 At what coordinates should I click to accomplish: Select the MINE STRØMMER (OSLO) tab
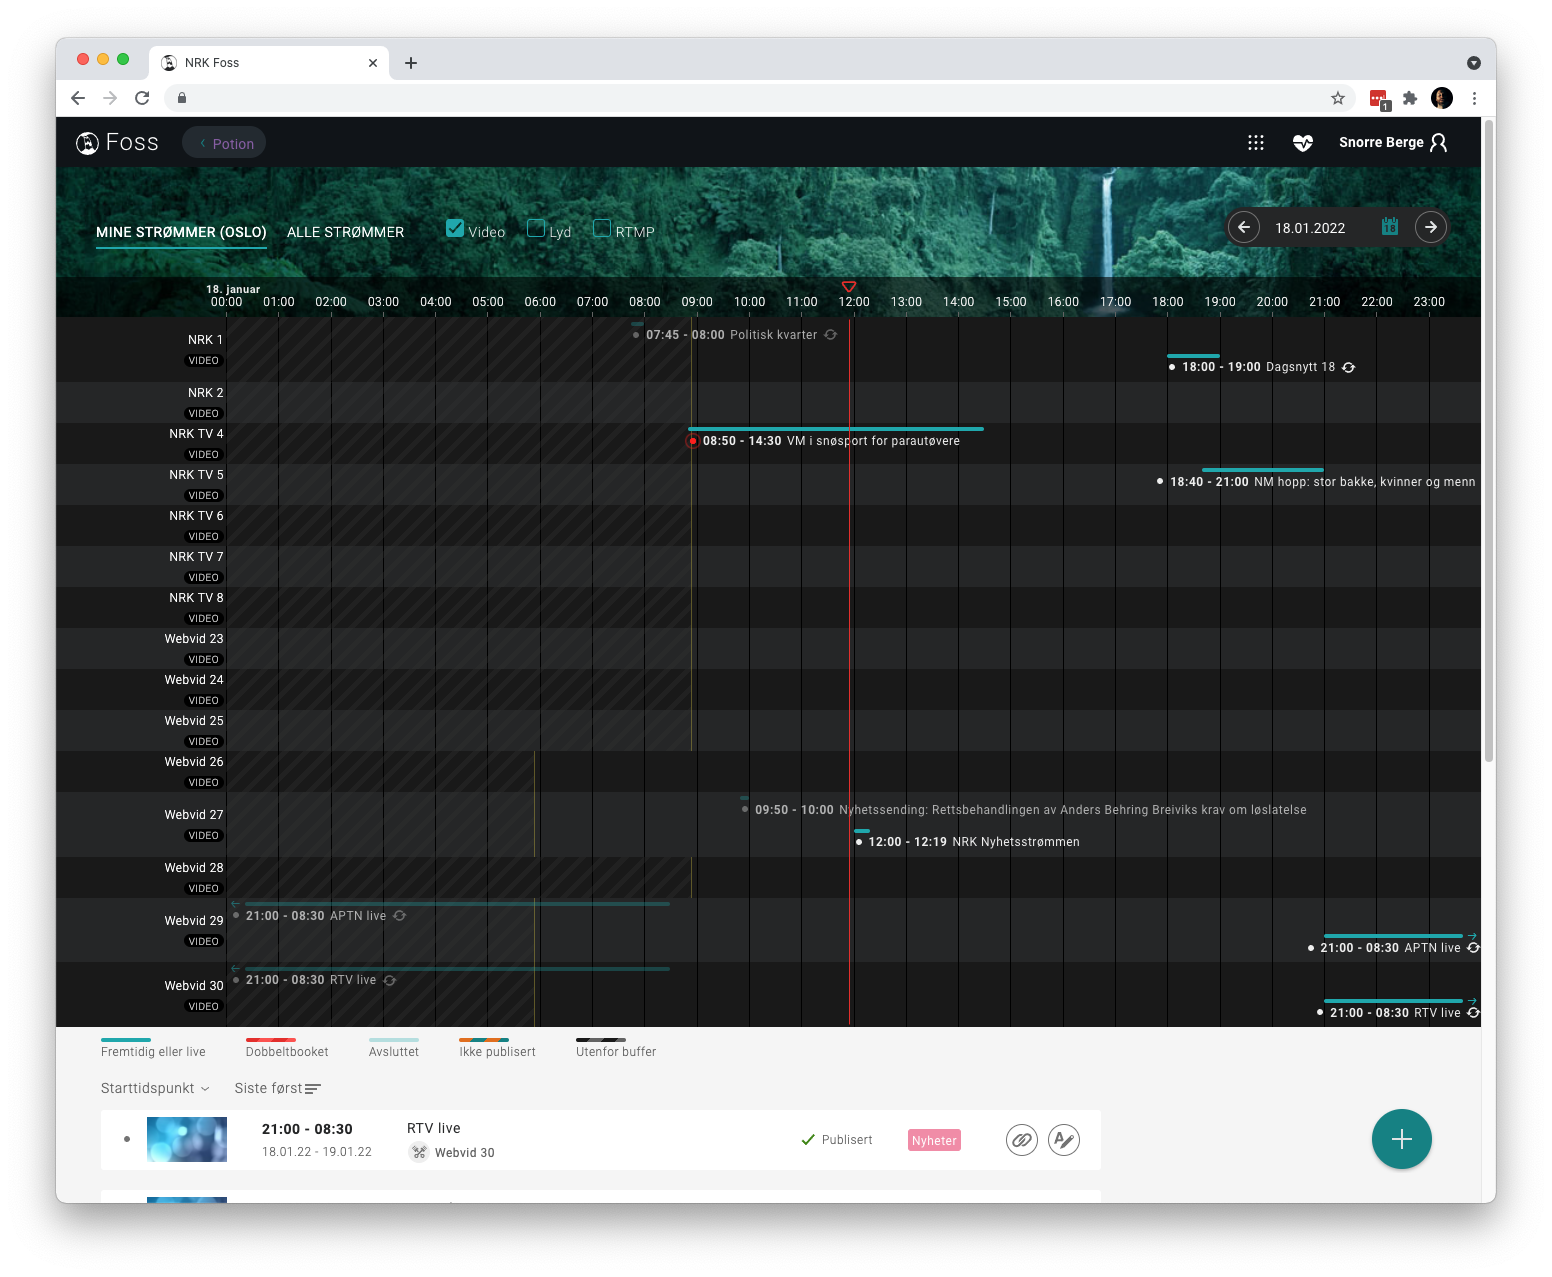(181, 232)
